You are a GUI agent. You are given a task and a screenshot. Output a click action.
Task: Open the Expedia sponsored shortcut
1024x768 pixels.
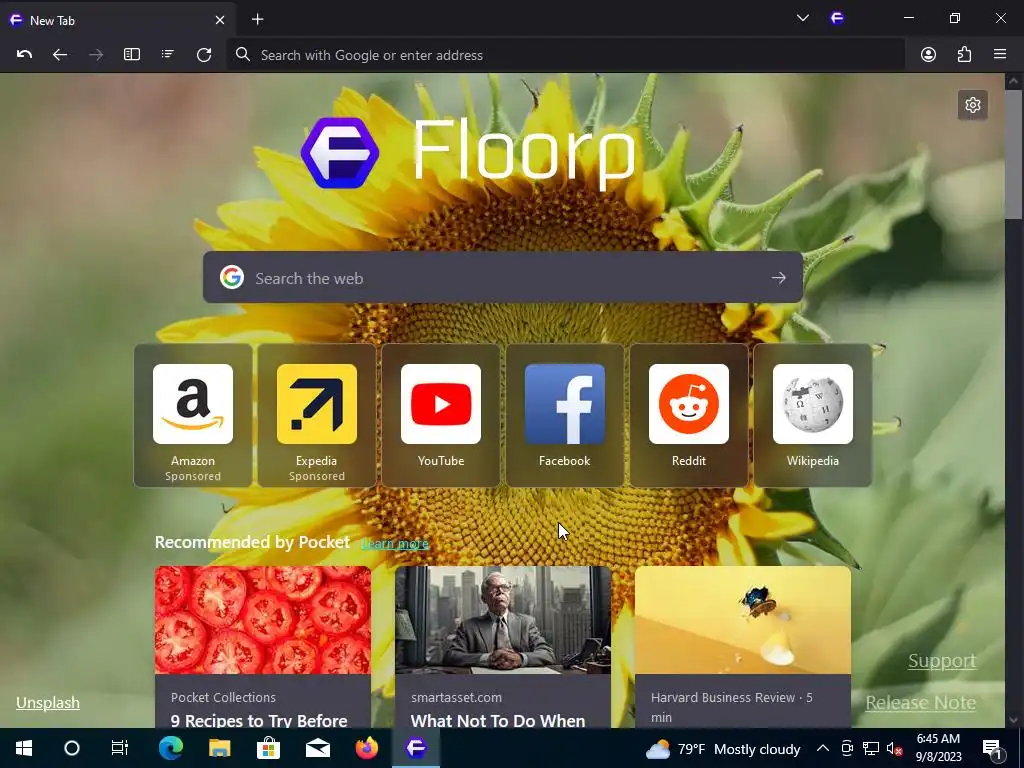317,415
